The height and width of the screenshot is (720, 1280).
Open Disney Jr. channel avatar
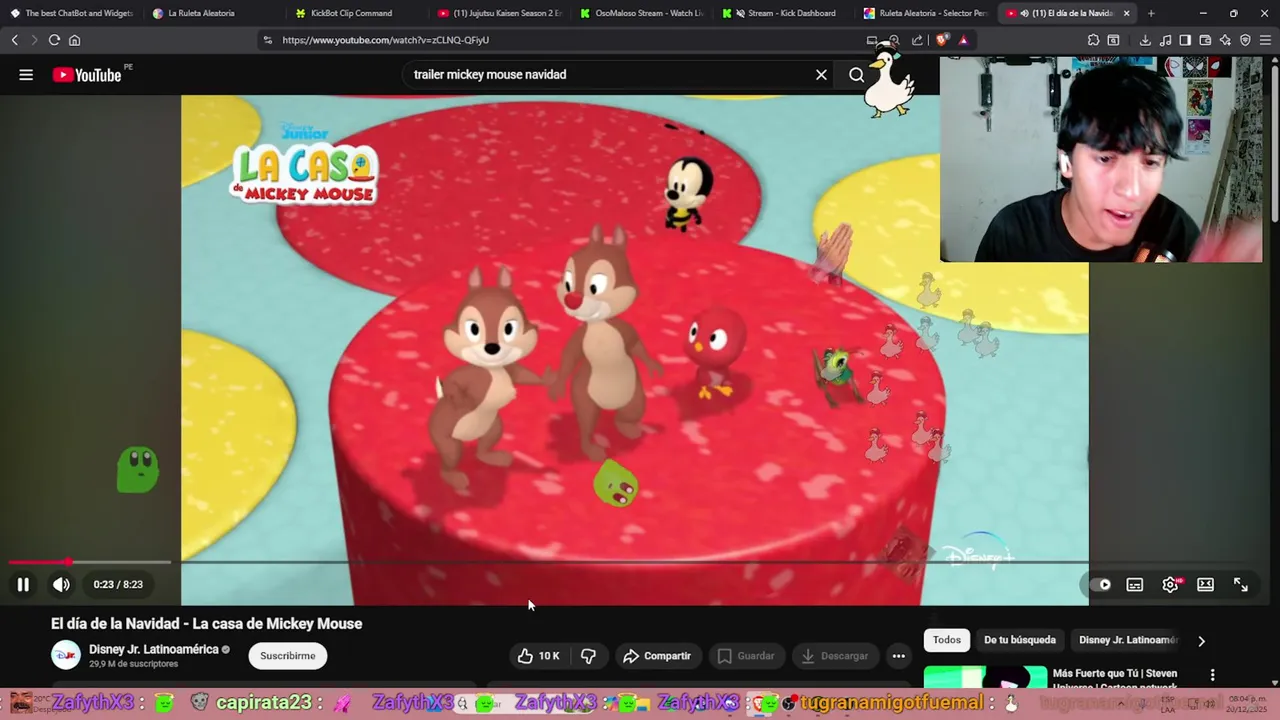click(x=66, y=655)
